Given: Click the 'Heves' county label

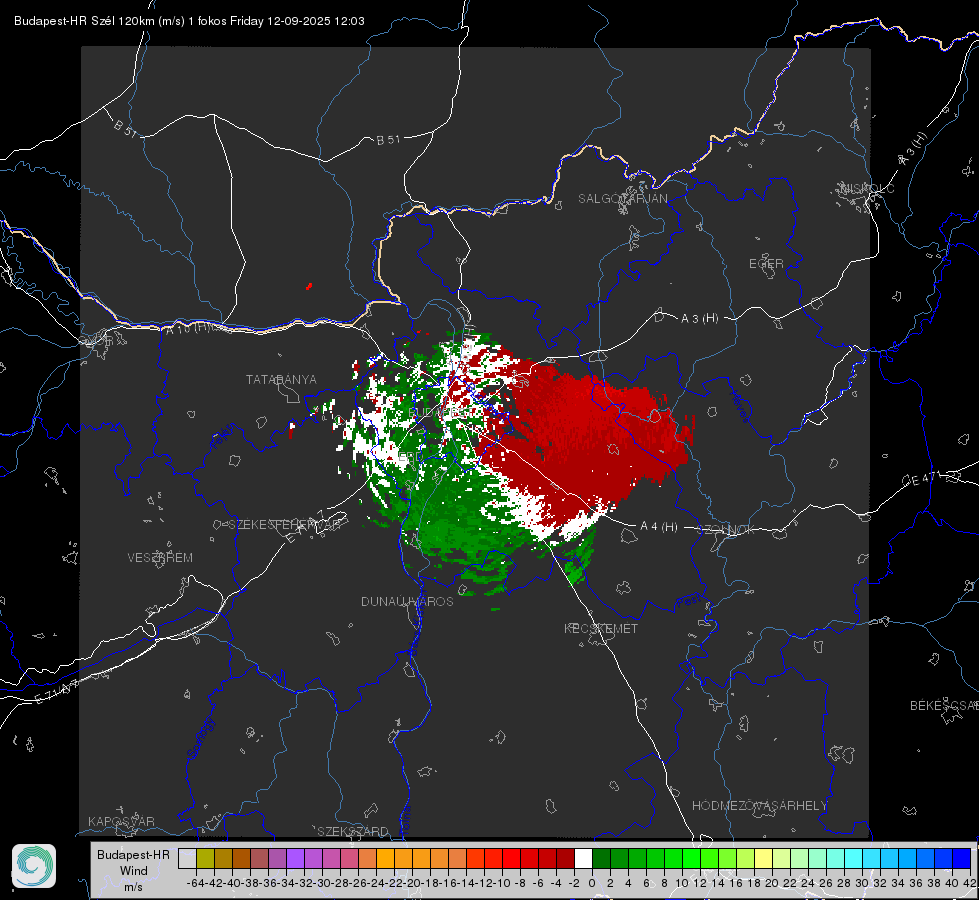Looking at the screenshot, I should tap(739, 406).
